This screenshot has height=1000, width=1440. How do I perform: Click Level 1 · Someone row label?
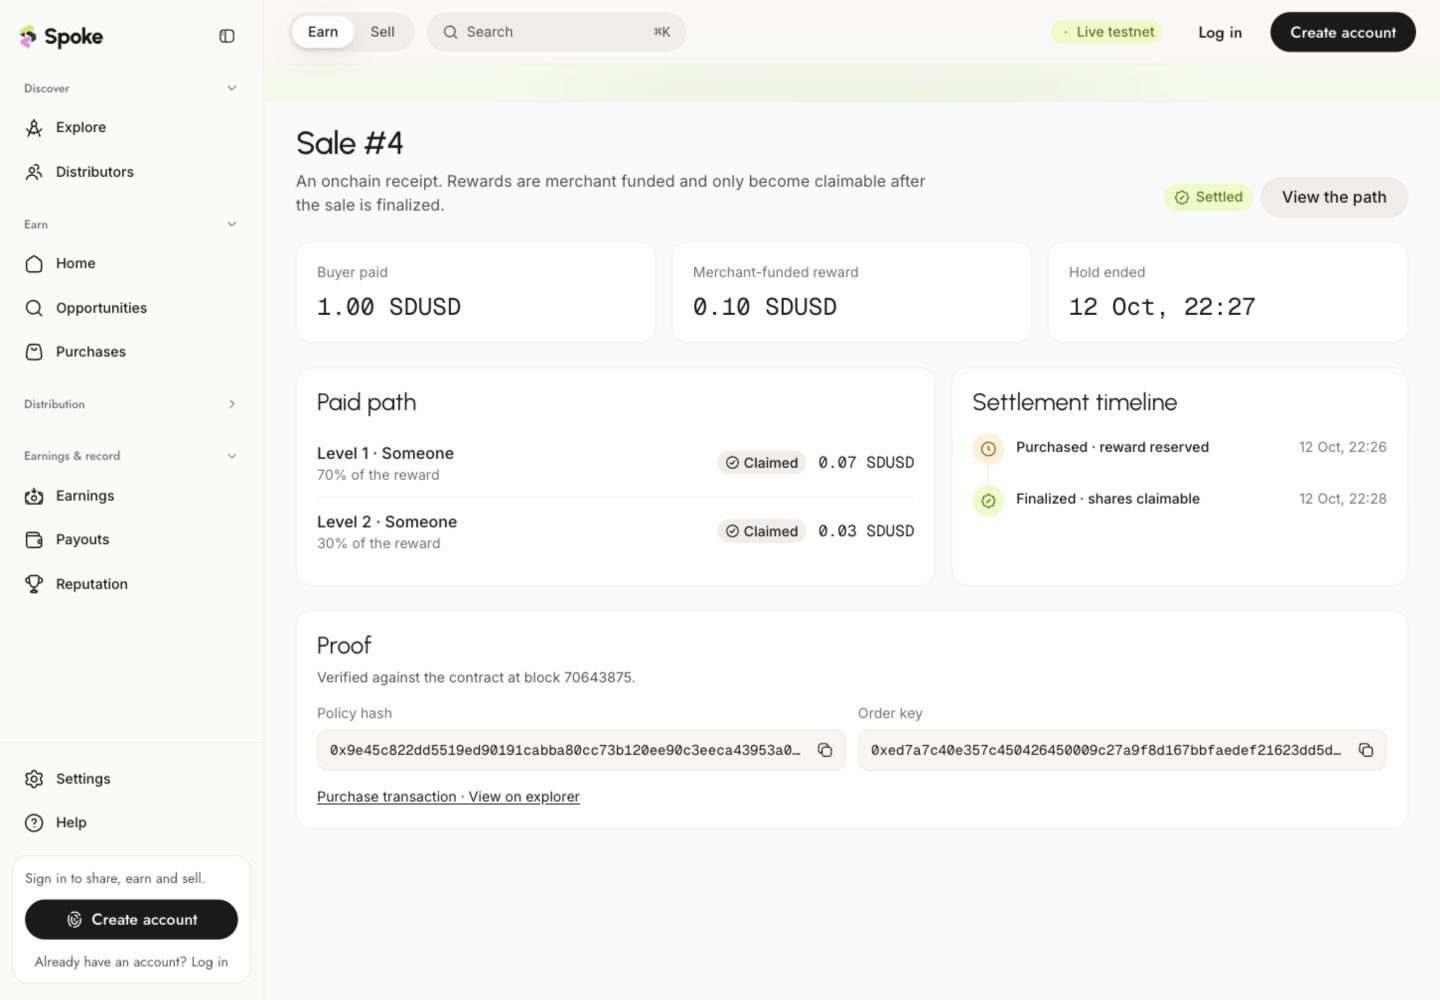(385, 453)
